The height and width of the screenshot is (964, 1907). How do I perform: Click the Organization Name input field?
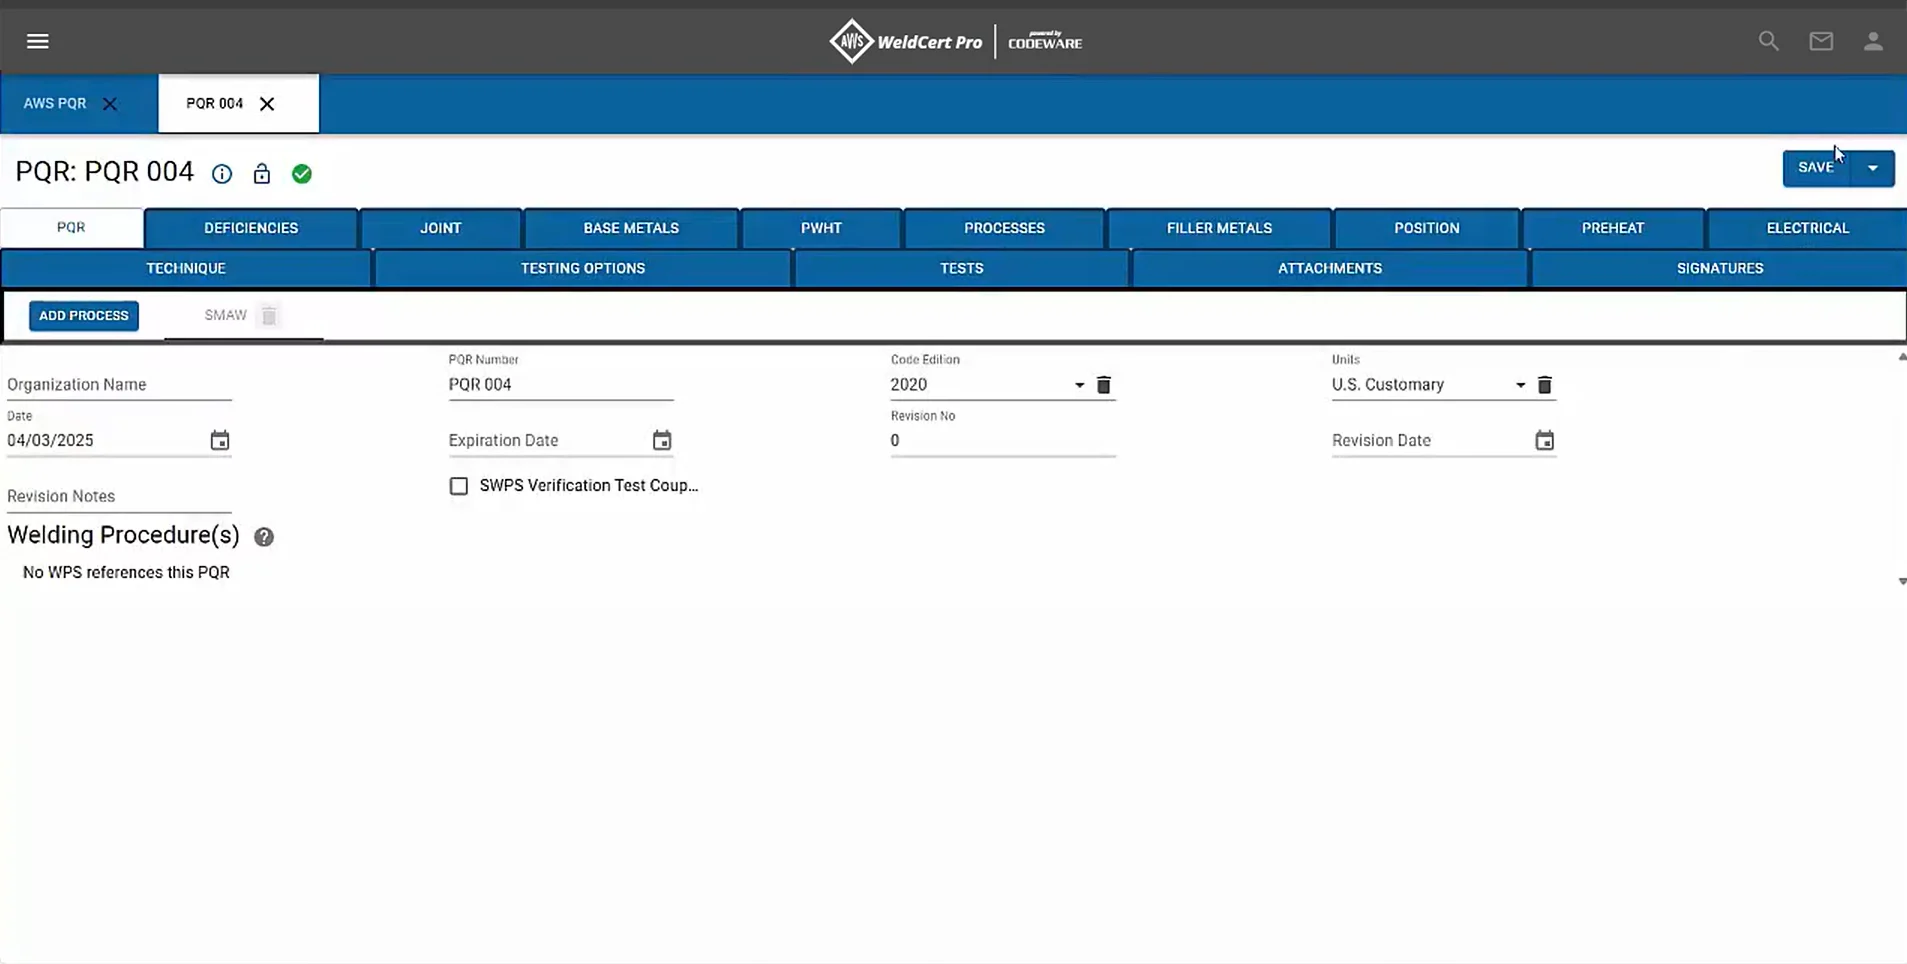click(x=118, y=385)
